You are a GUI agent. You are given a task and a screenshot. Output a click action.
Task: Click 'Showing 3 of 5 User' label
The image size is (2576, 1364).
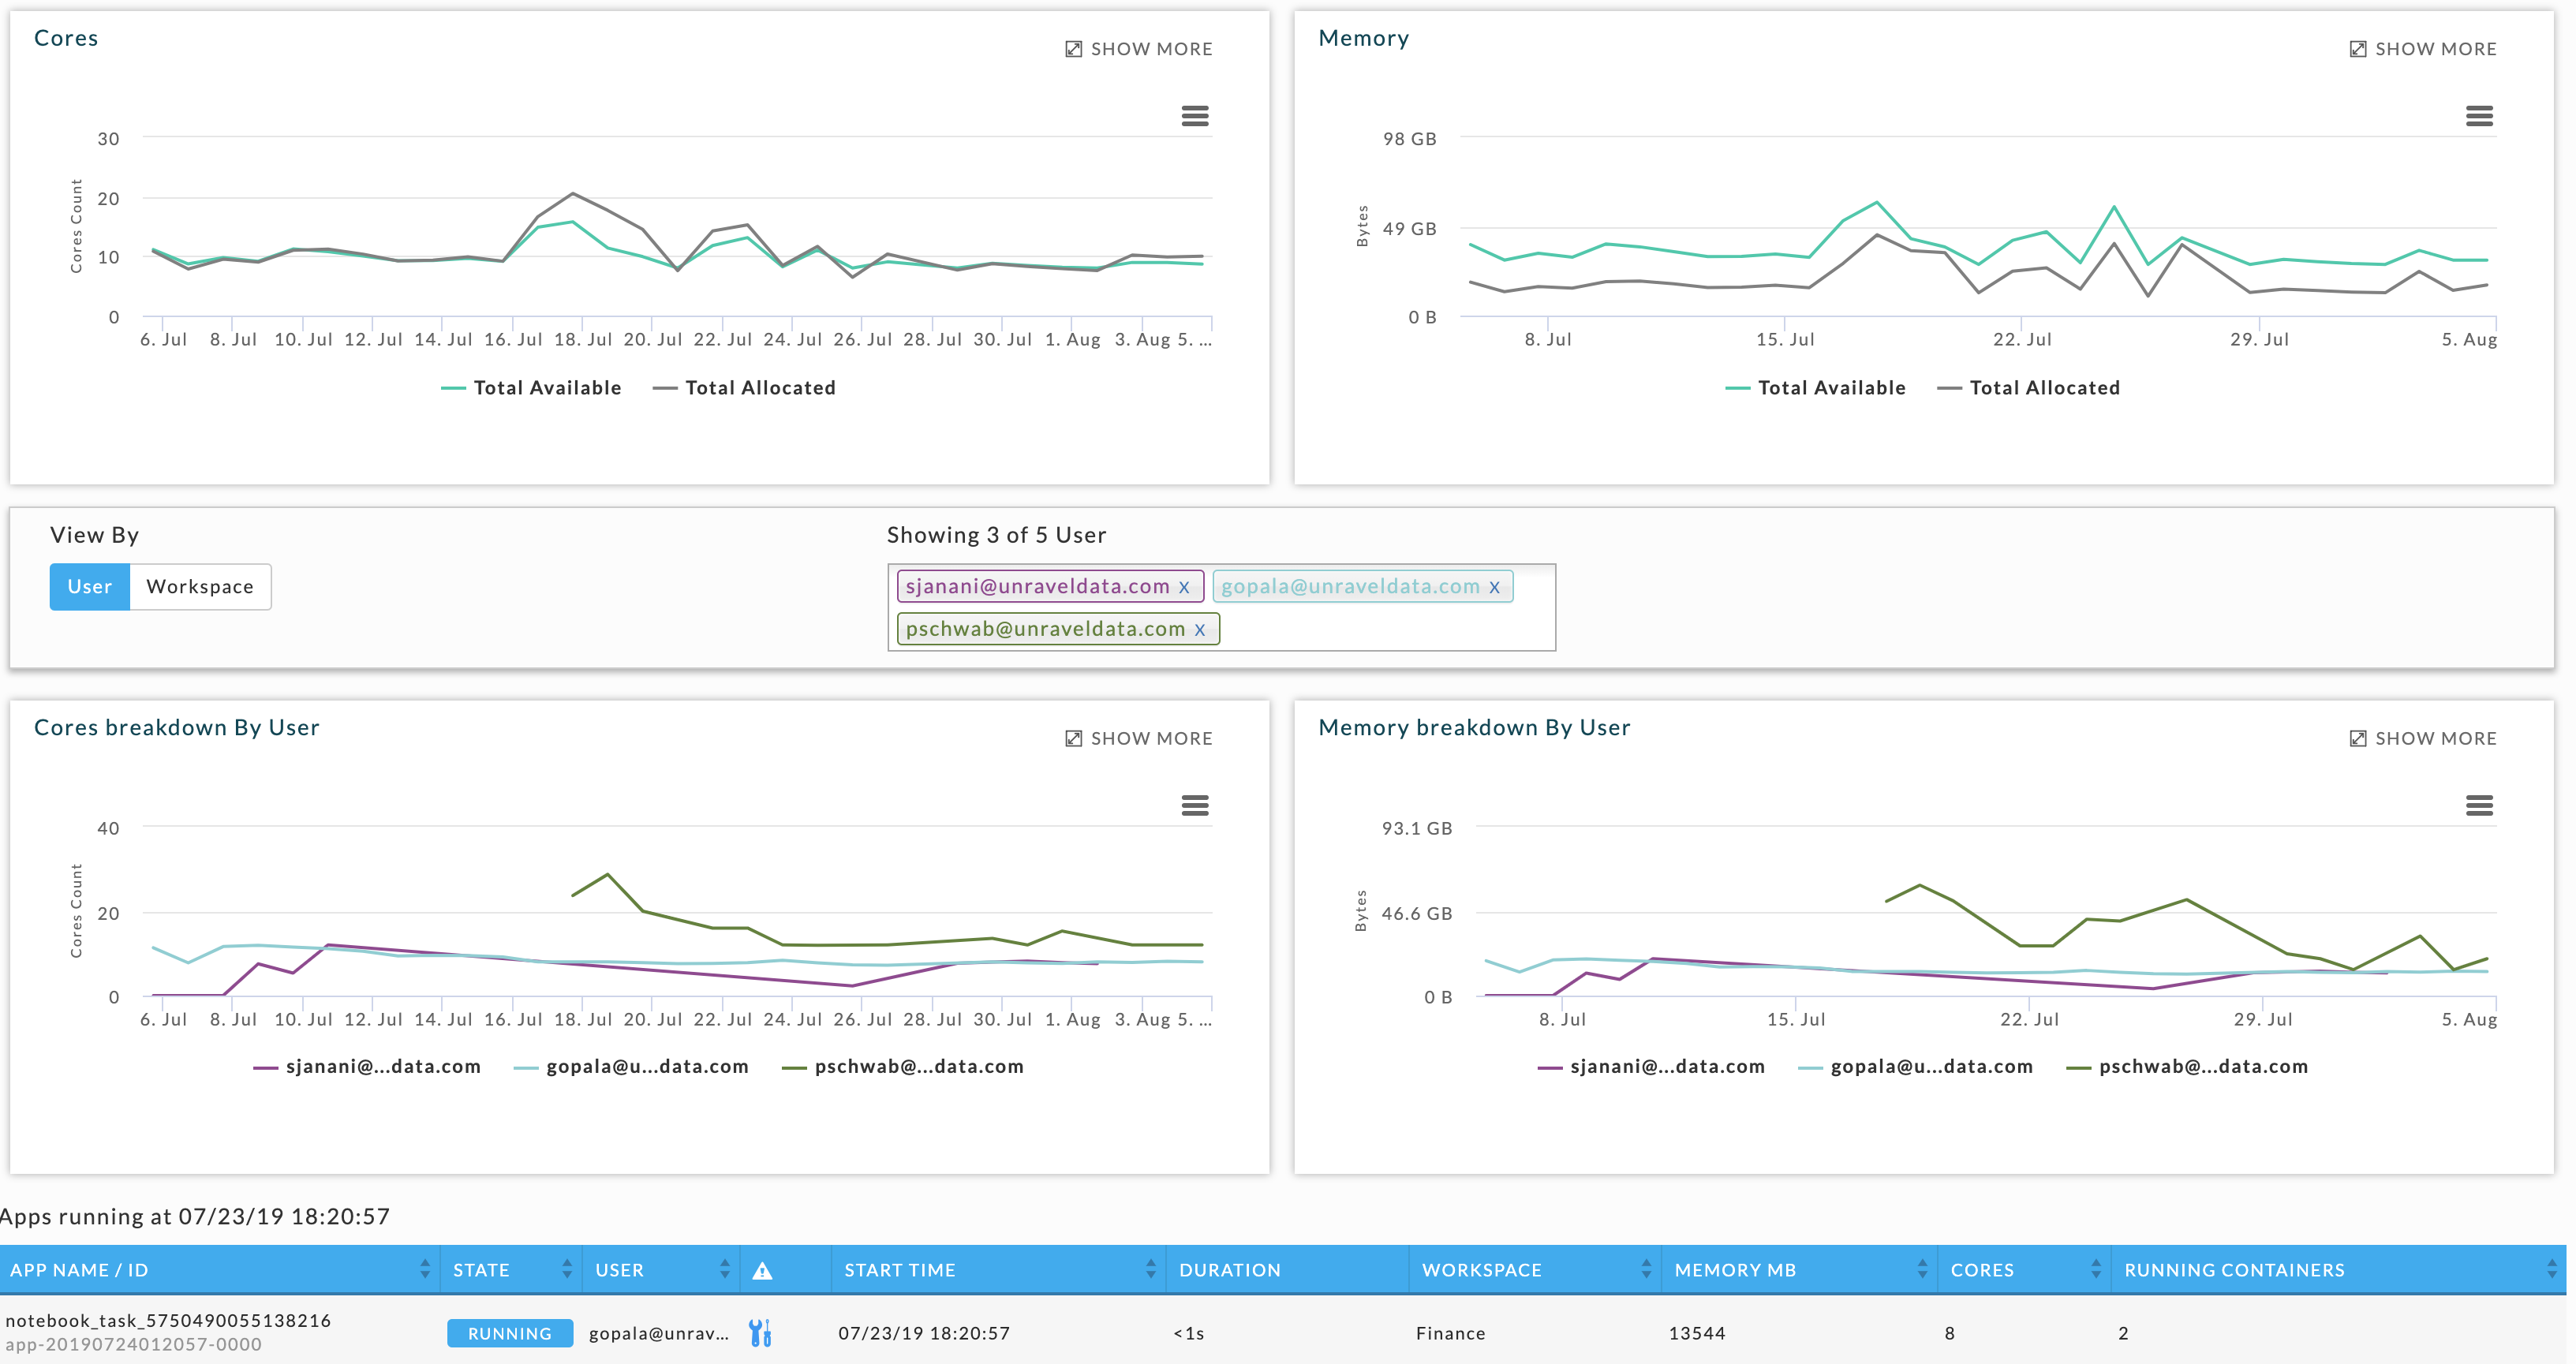point(996,535)
